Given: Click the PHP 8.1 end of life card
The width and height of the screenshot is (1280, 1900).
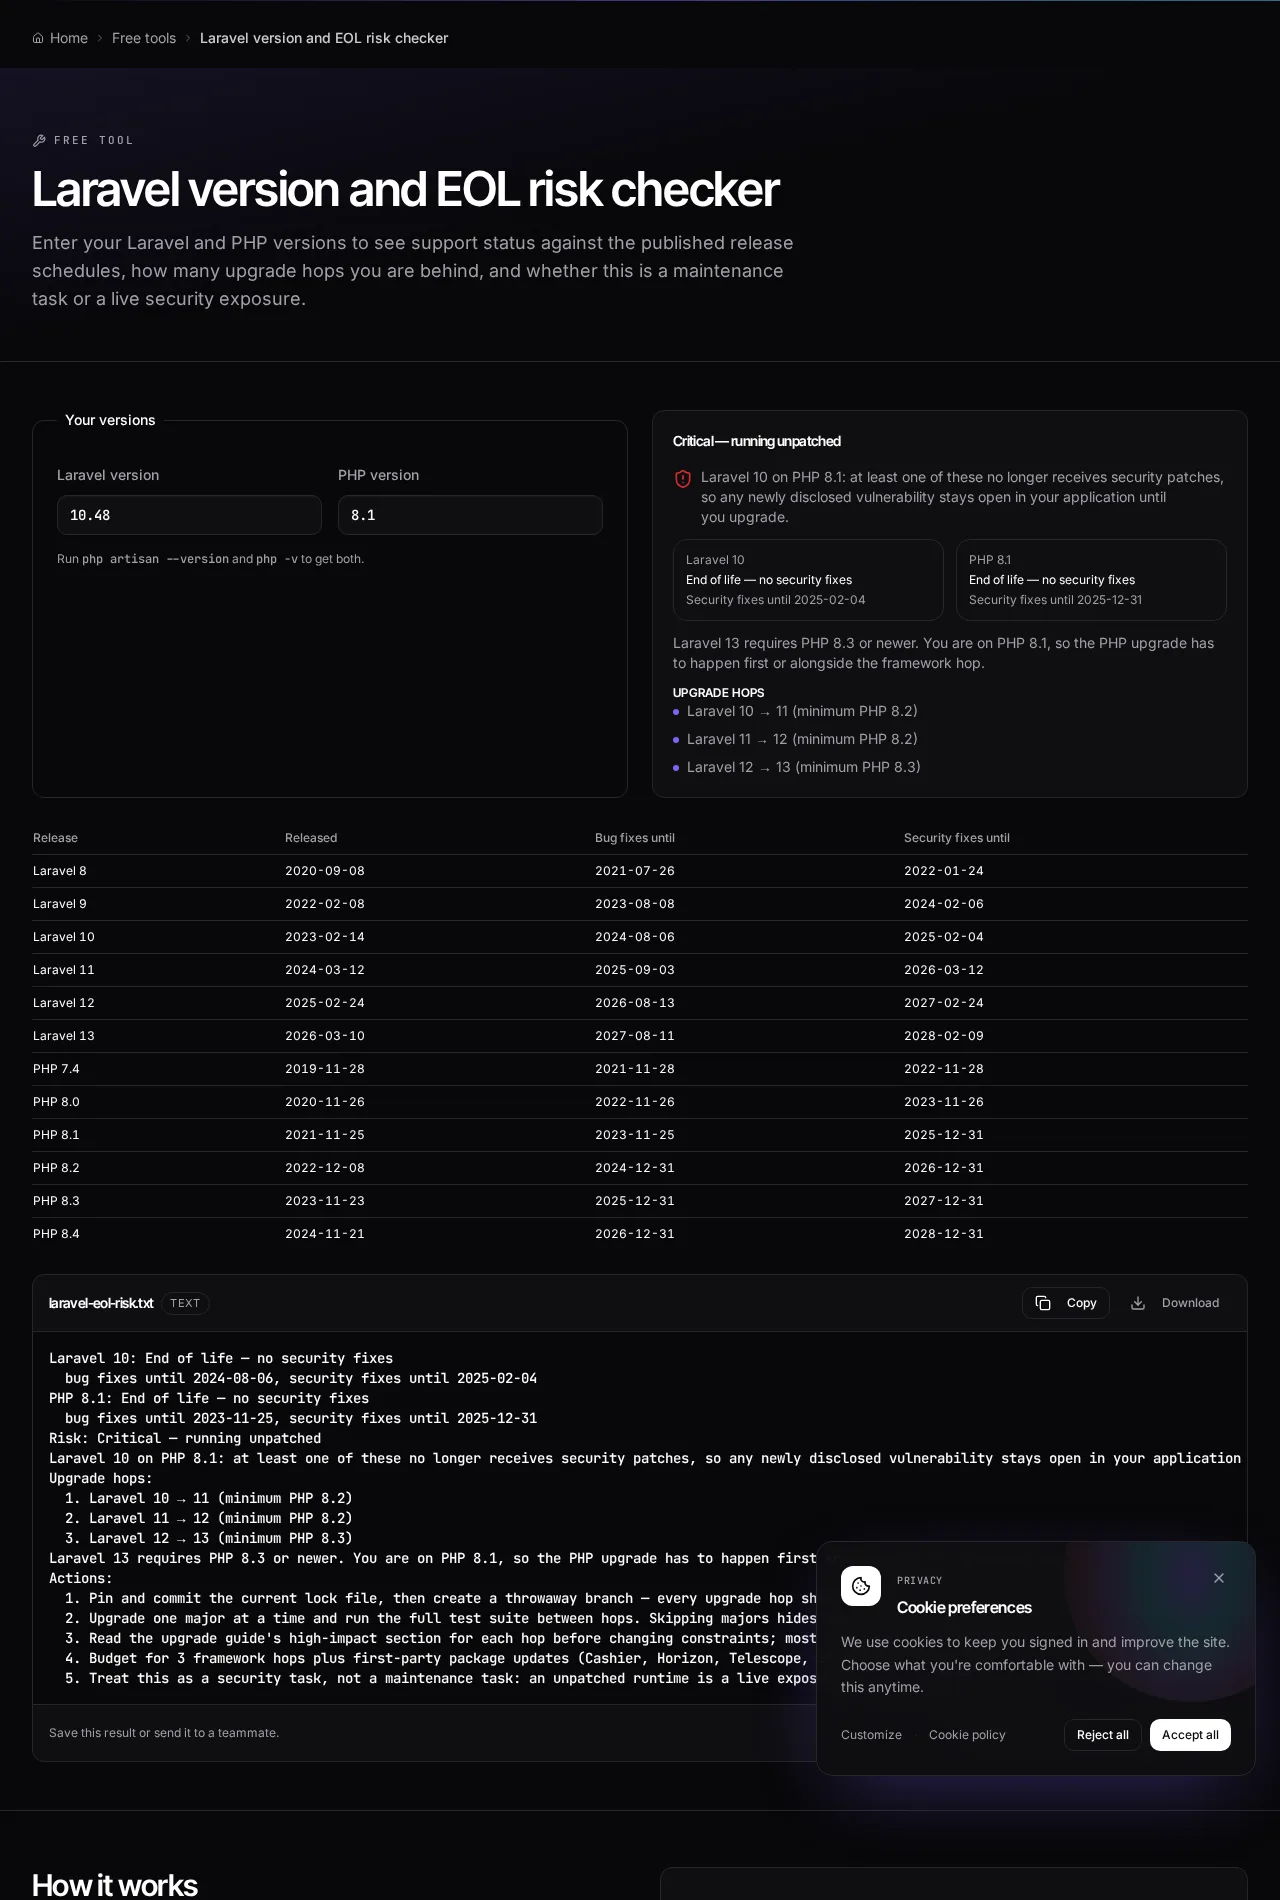Looking at the screenshot, I should click(x=1091, y=580).
